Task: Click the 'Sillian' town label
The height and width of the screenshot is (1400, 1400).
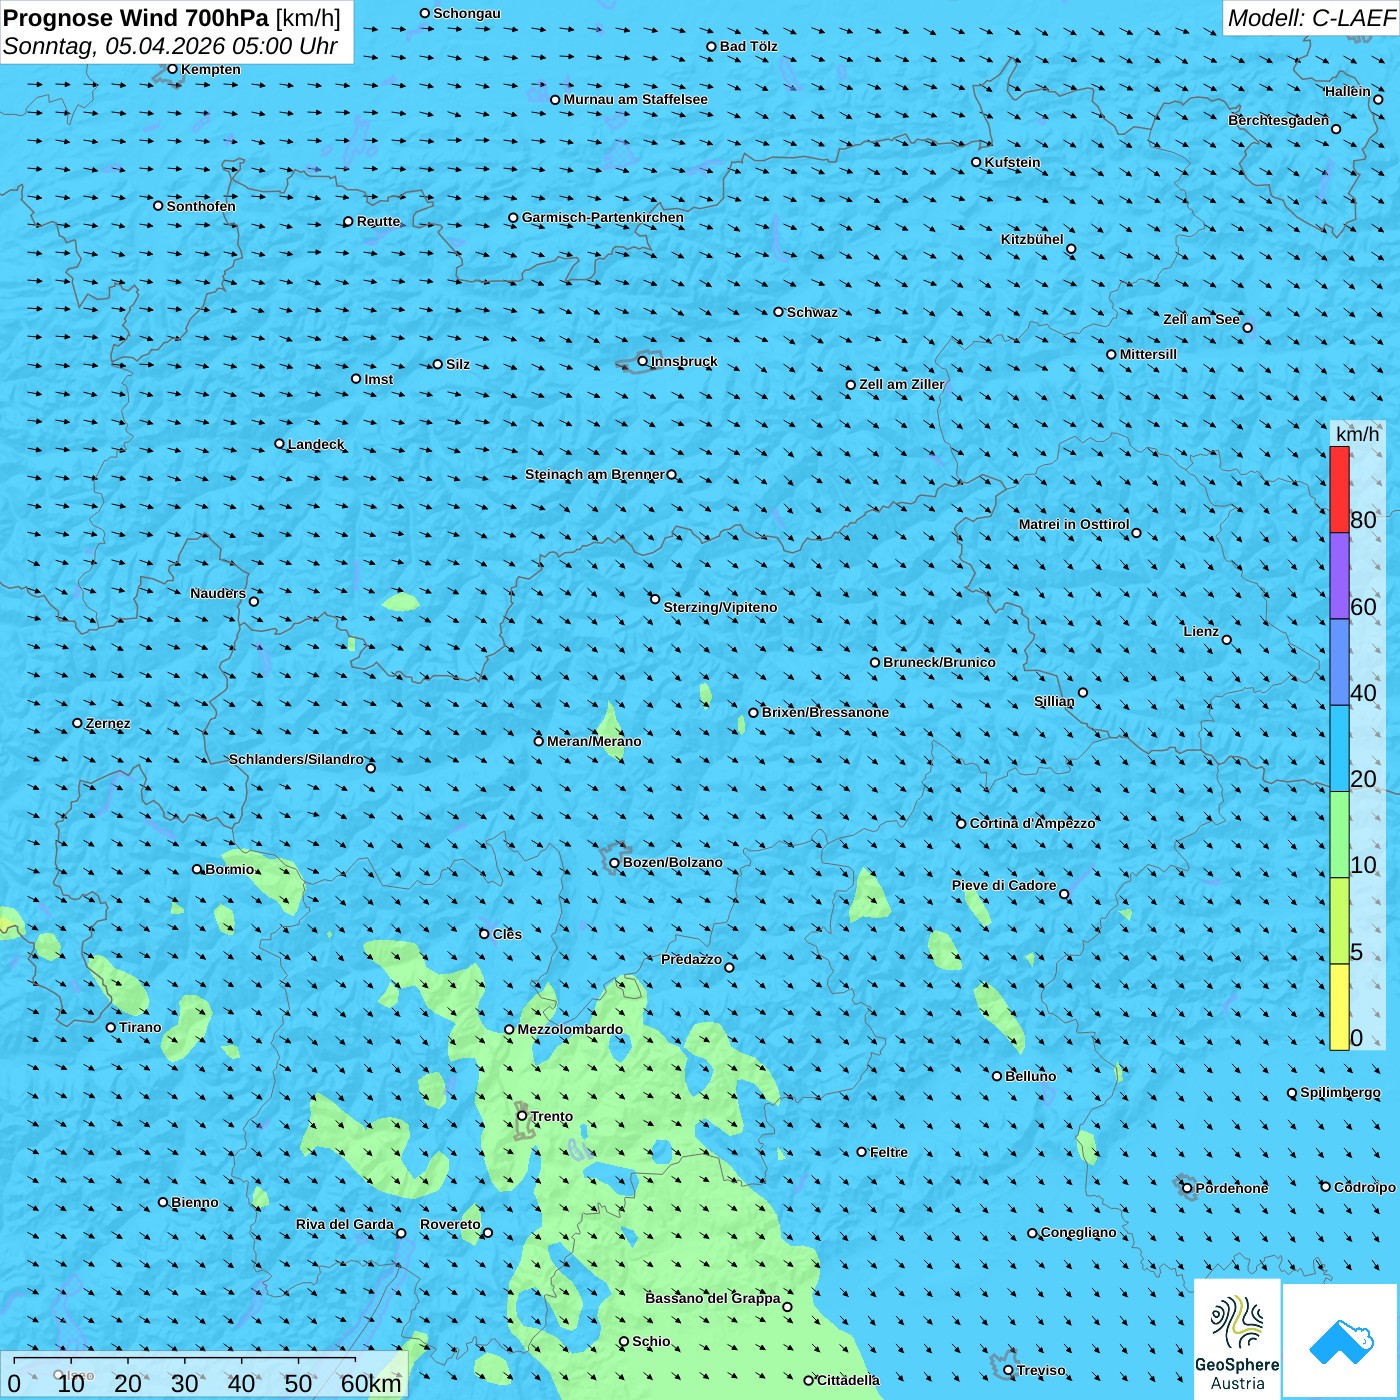Action: click(1054, 701)
